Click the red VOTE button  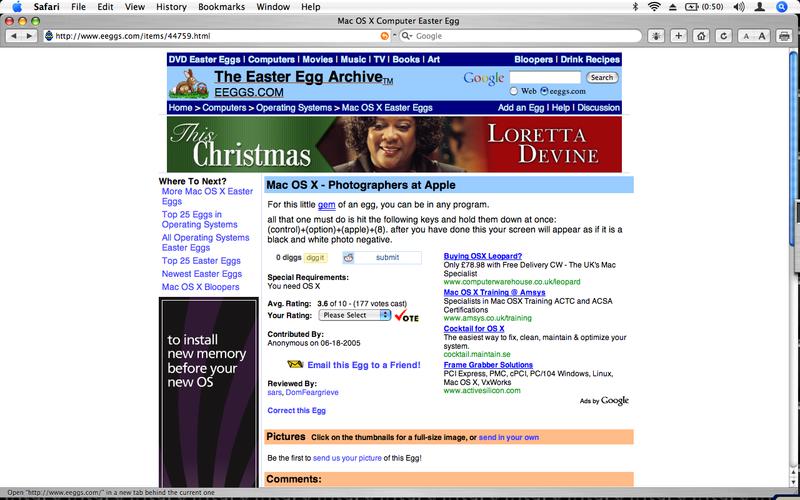pos(406,316)
